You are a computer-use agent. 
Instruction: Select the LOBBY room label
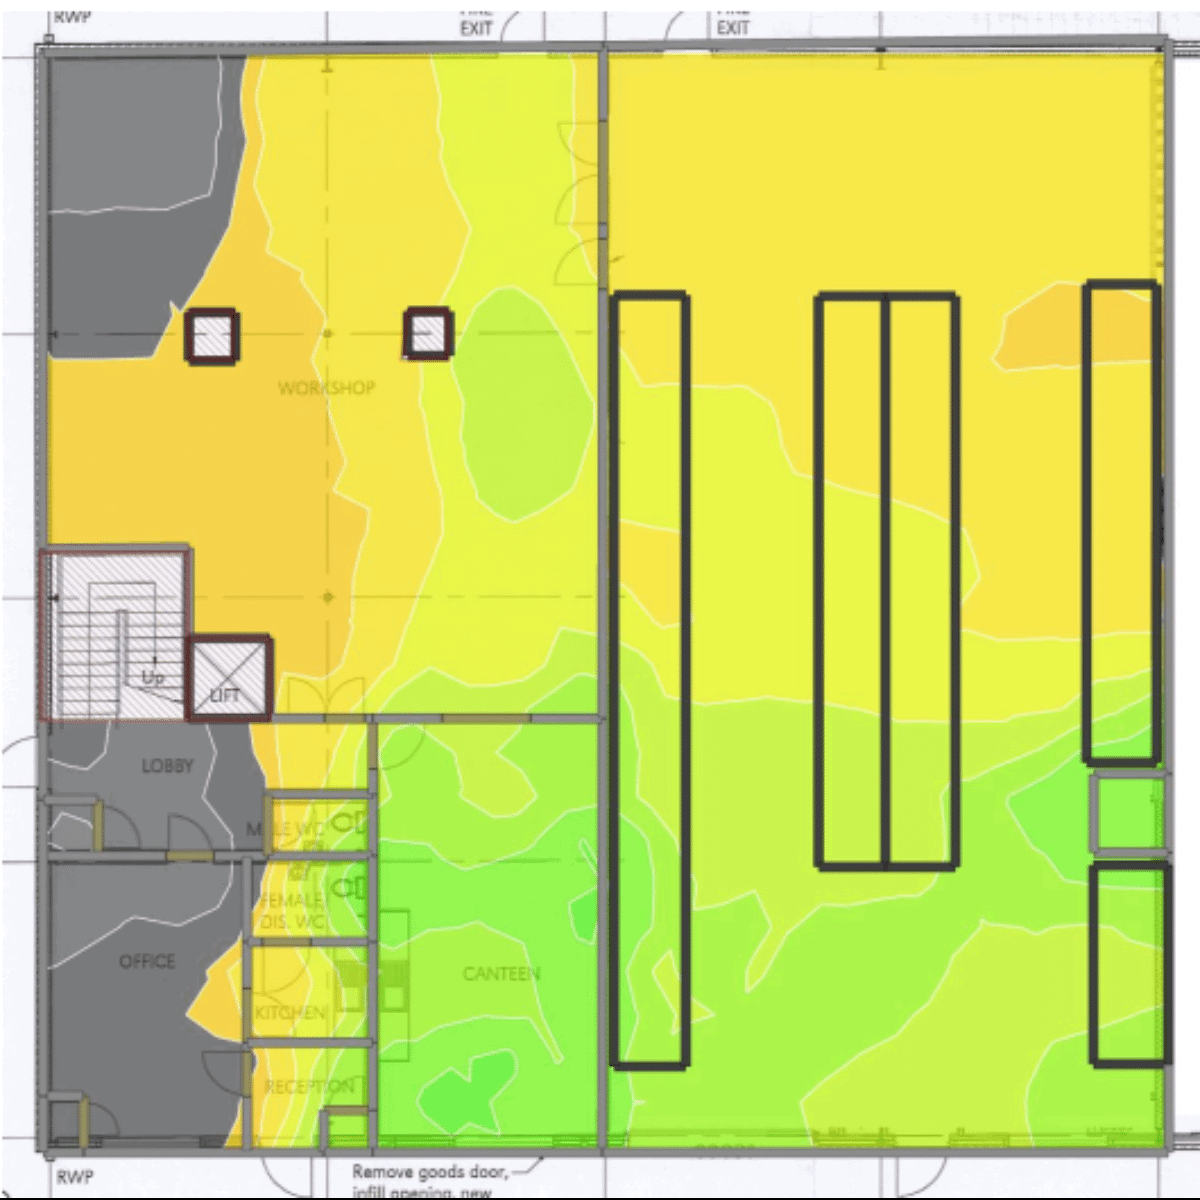(x=167, y=766)
